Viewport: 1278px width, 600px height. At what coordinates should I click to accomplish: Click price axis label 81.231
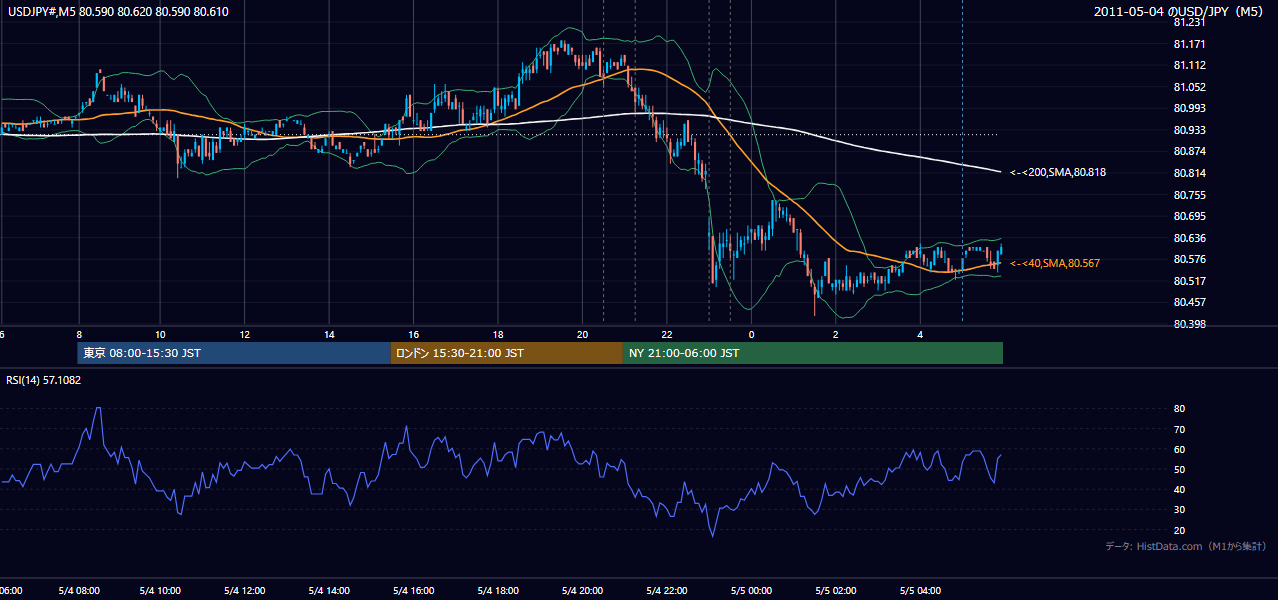tap(1189, 22)
